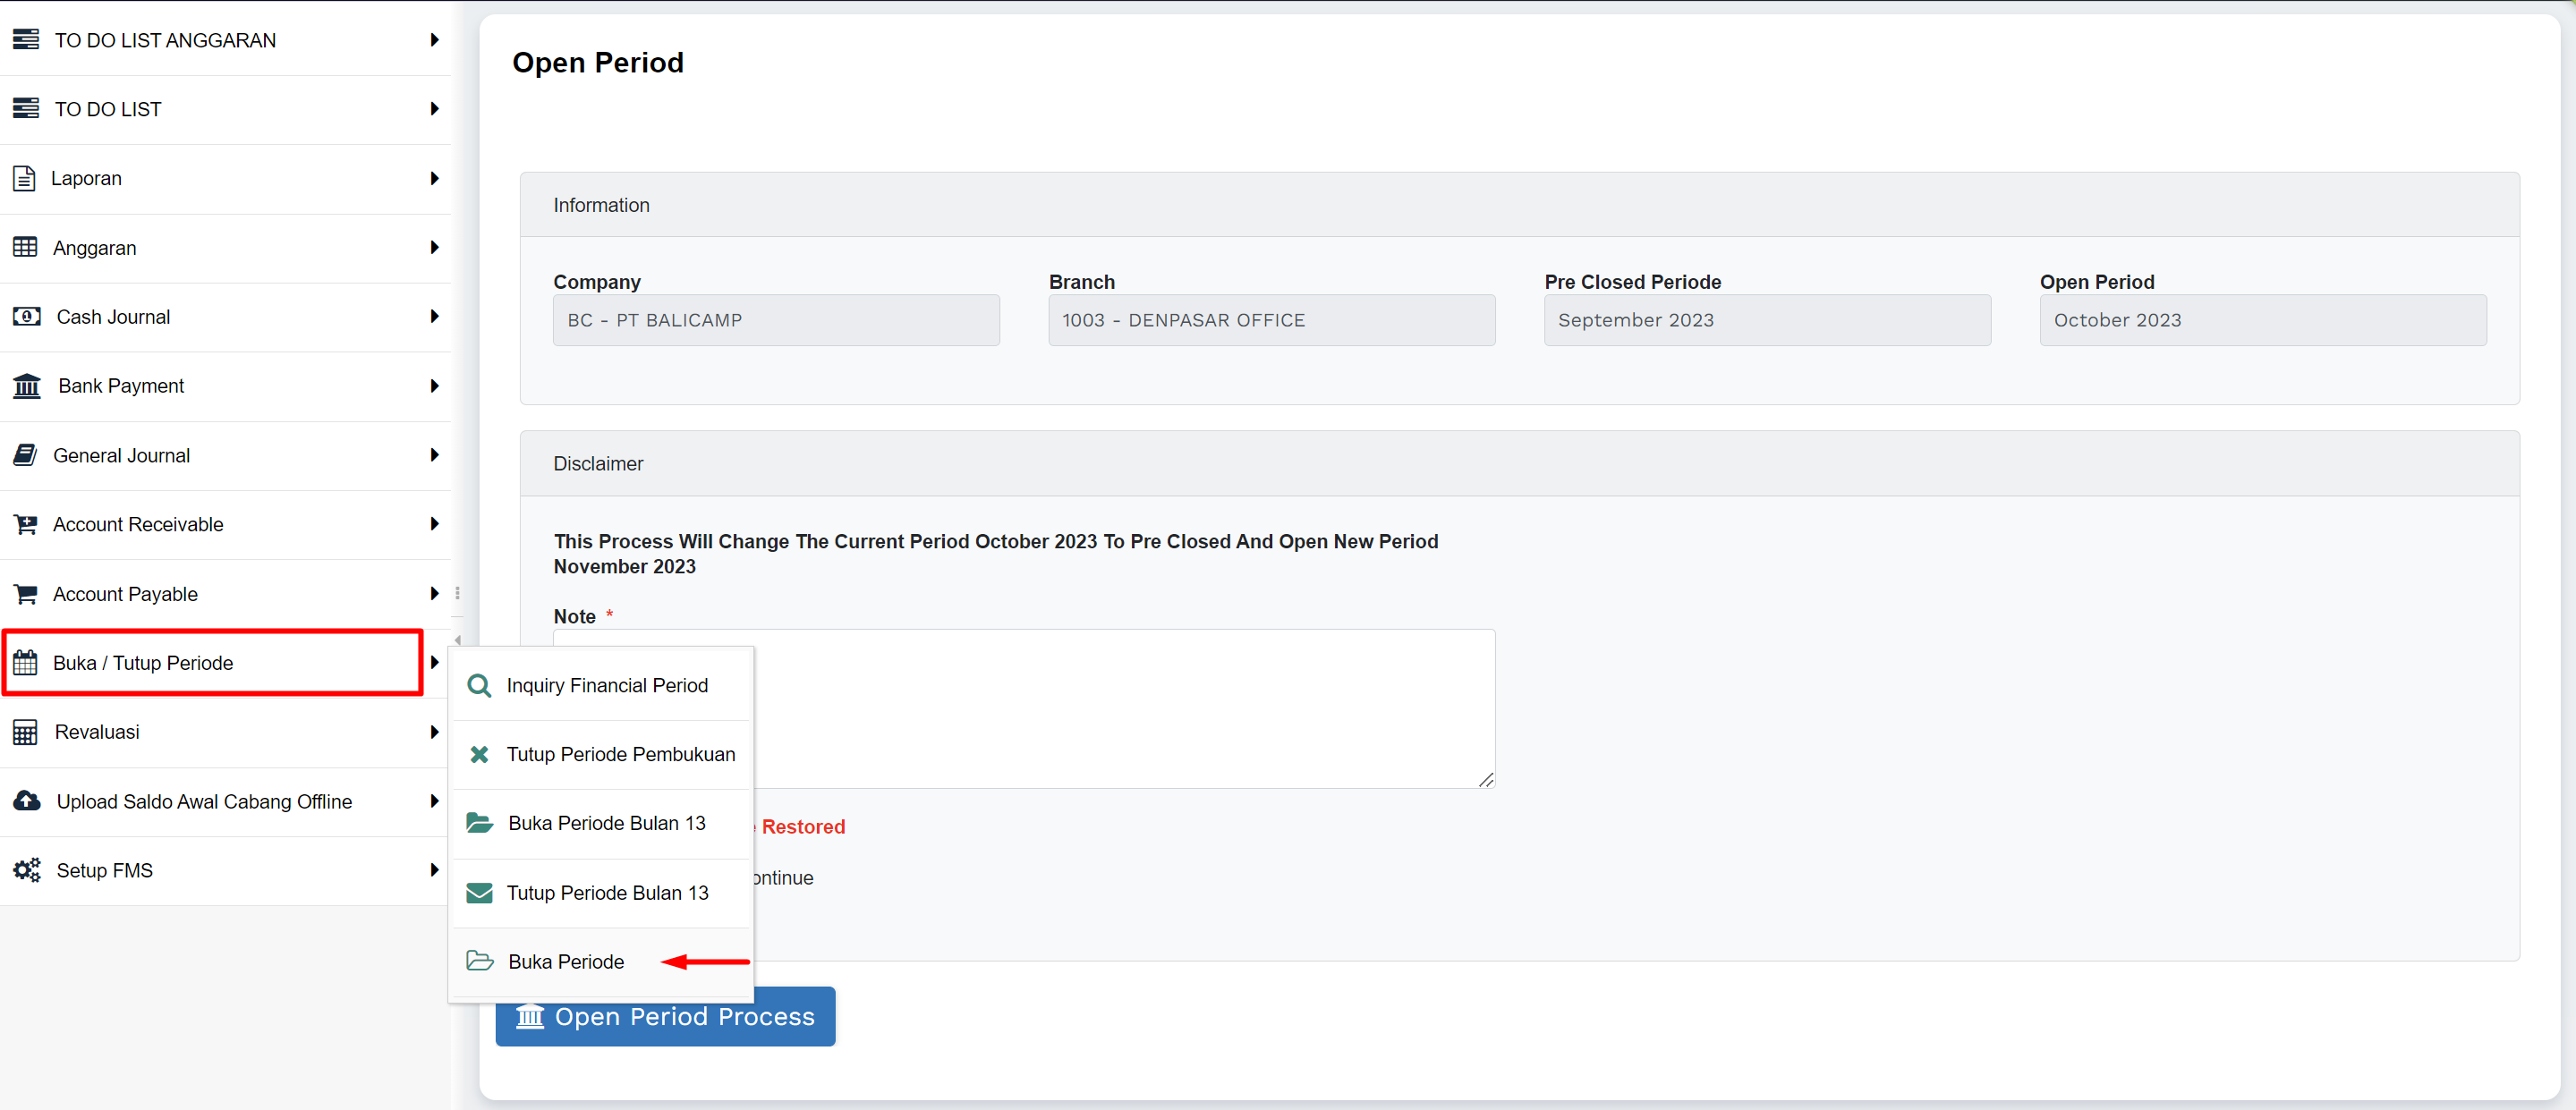The image size is (2576, 1110).
Task: Choose Buka Periode Bulan 13 entry
Action: 606,823
